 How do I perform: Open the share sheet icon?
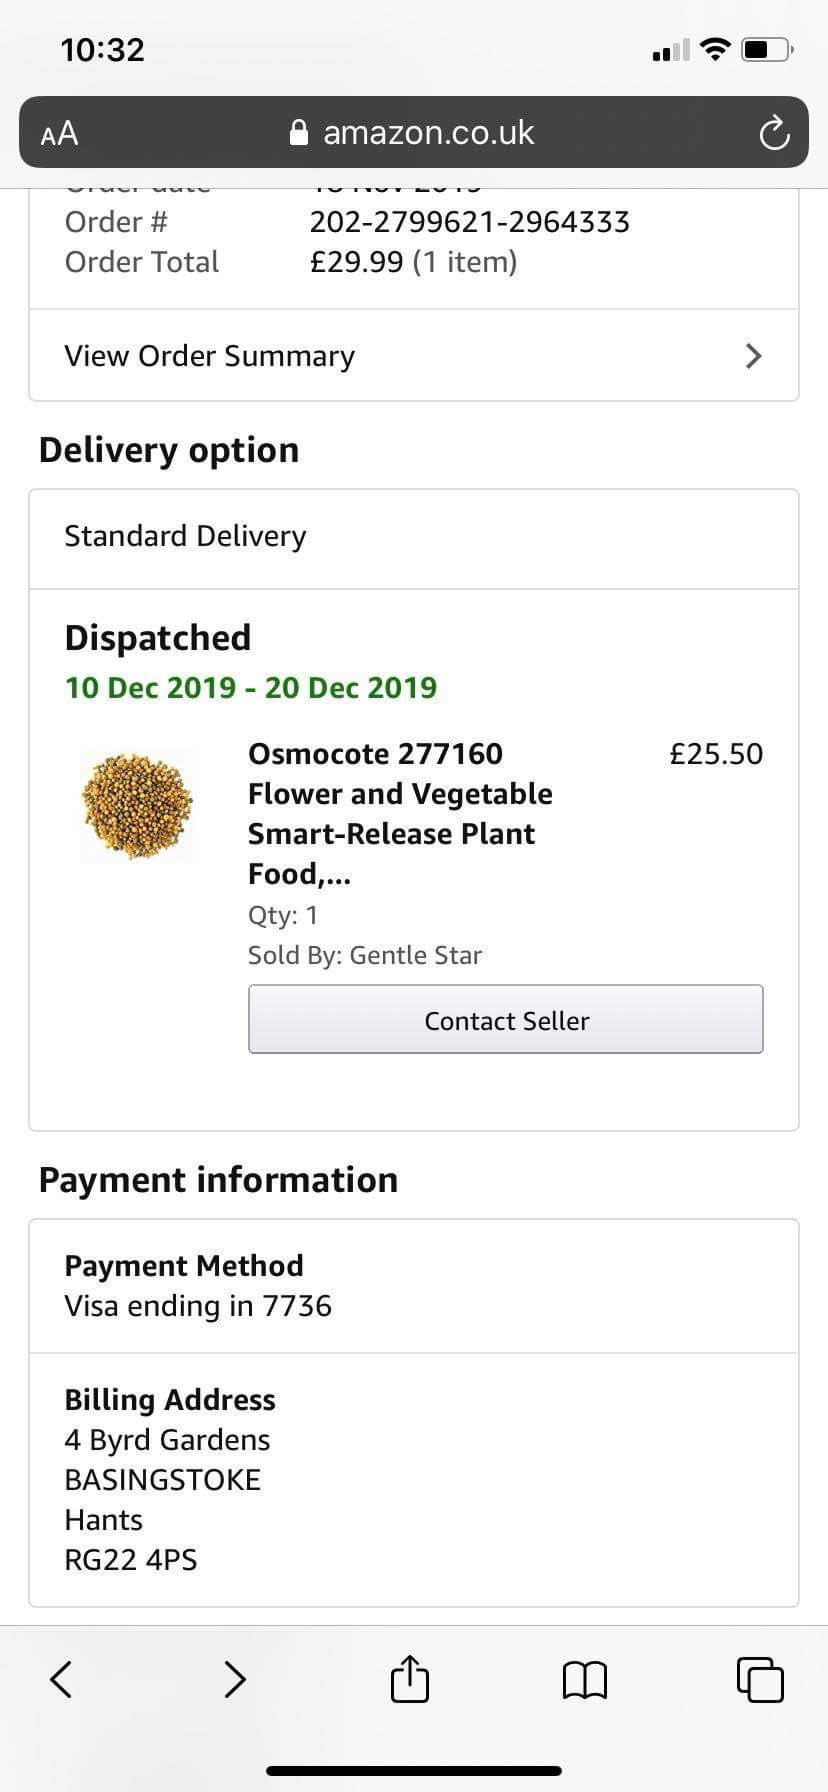click(409, 1679)
